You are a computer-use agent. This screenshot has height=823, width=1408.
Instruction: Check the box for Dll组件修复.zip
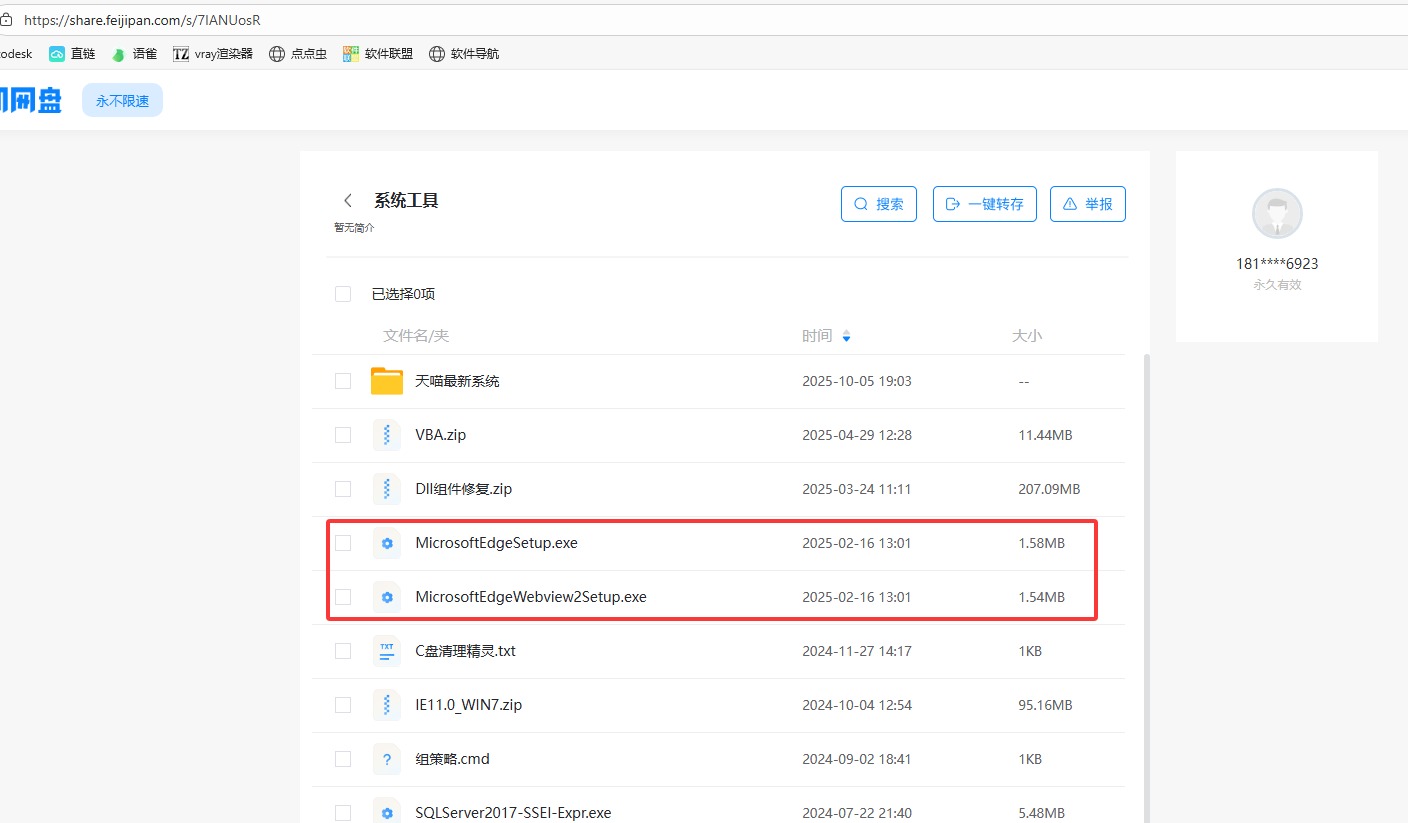pyautogui.click(x=343, y=489)
